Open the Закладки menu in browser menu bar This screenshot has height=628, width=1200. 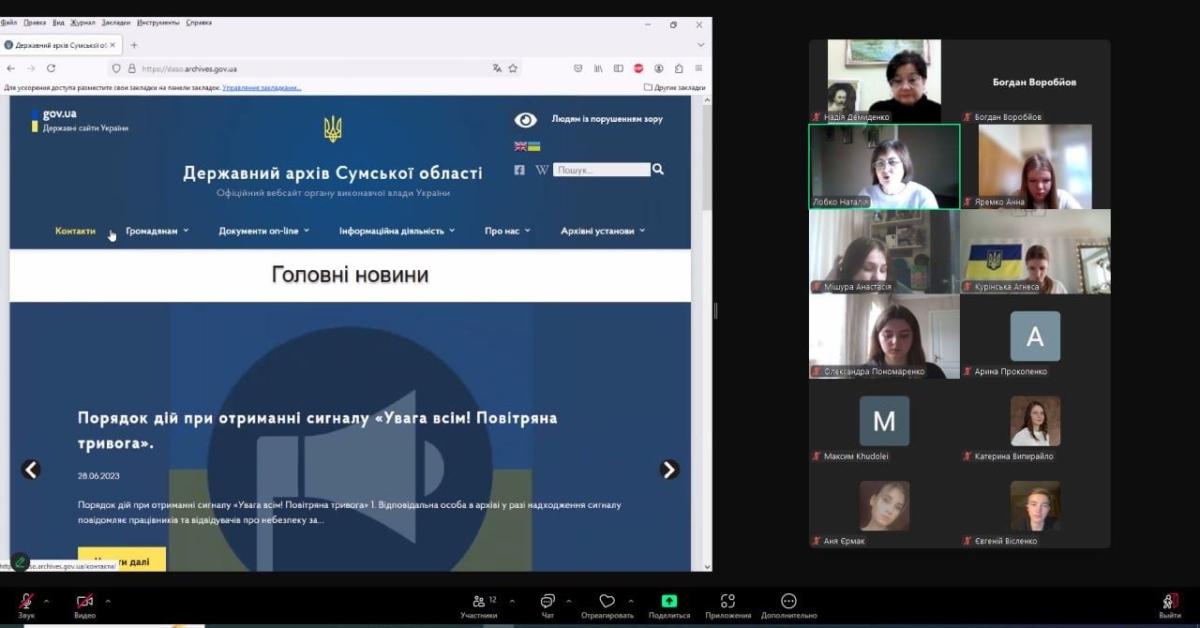pyautogui.click(x=115, y=22)
